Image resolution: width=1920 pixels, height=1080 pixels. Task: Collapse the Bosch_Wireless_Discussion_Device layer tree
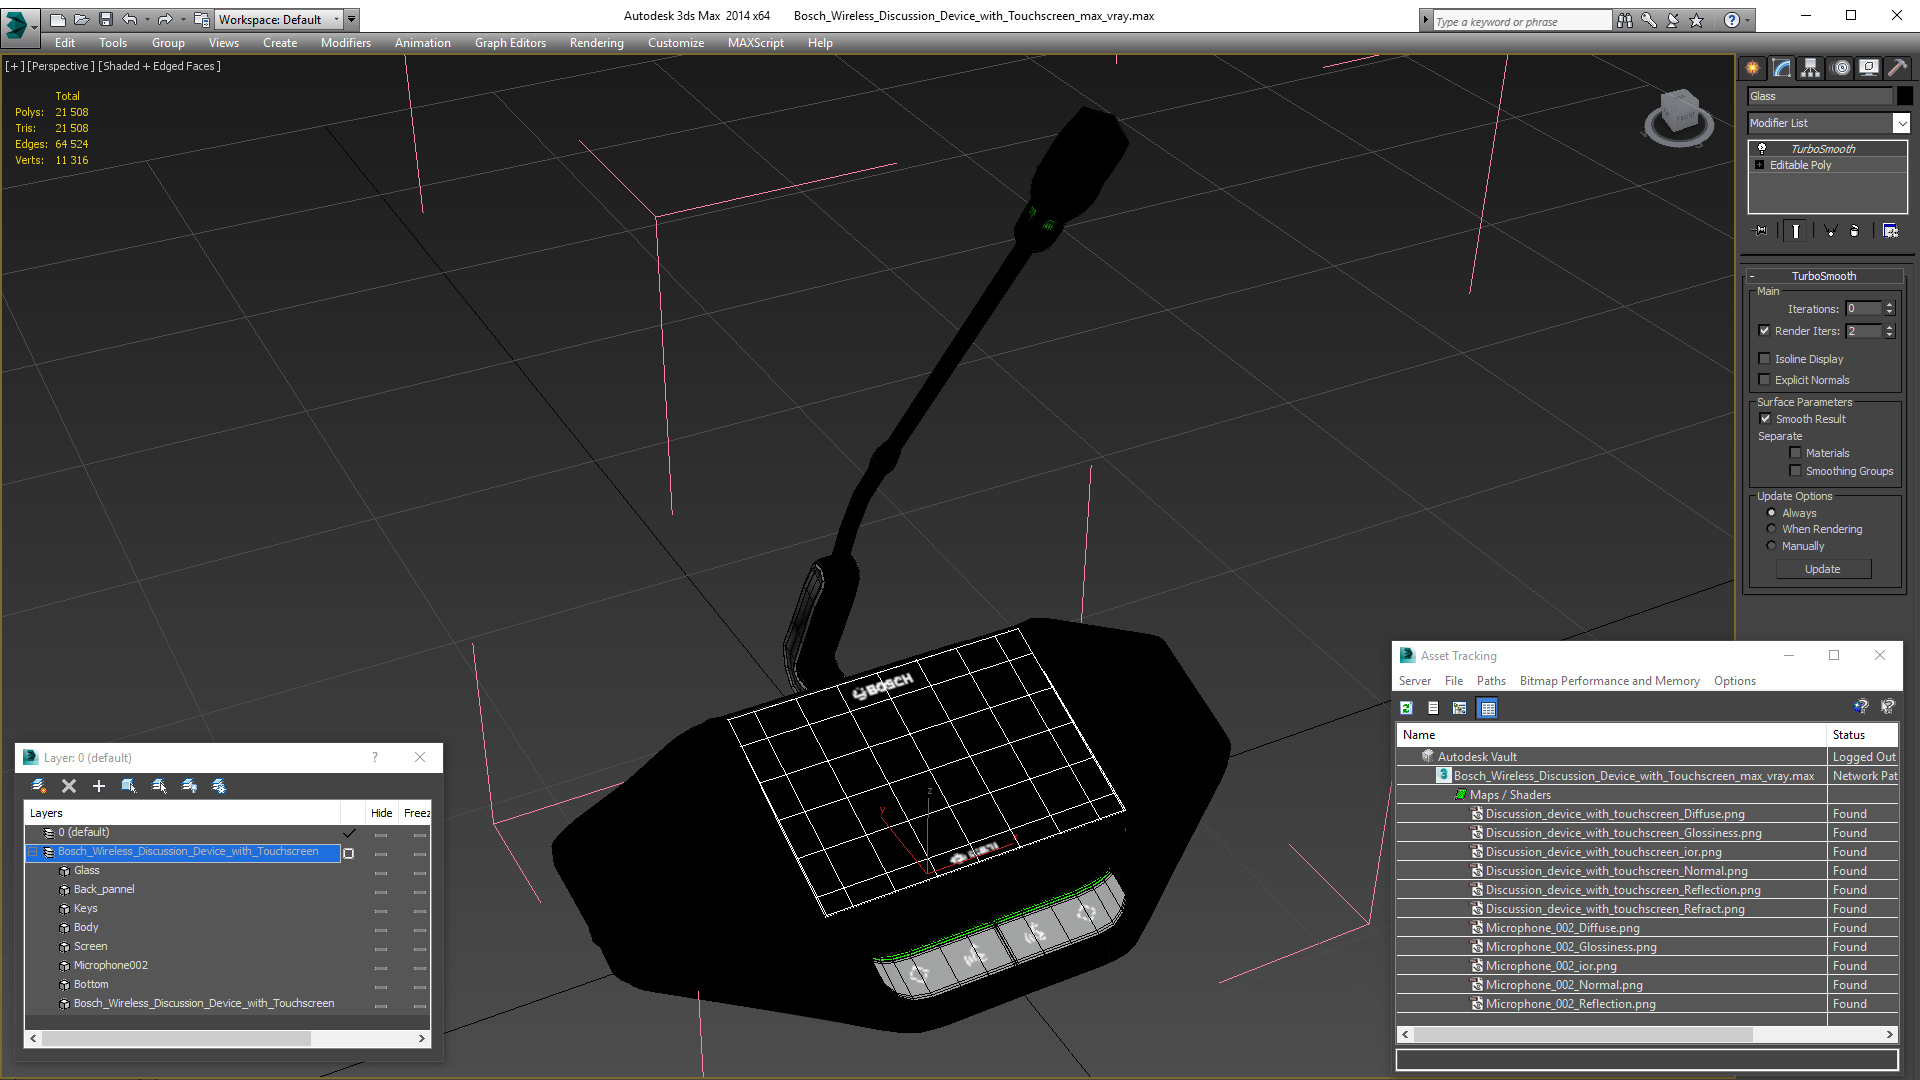pyautogui.click(x=33, y=852)
